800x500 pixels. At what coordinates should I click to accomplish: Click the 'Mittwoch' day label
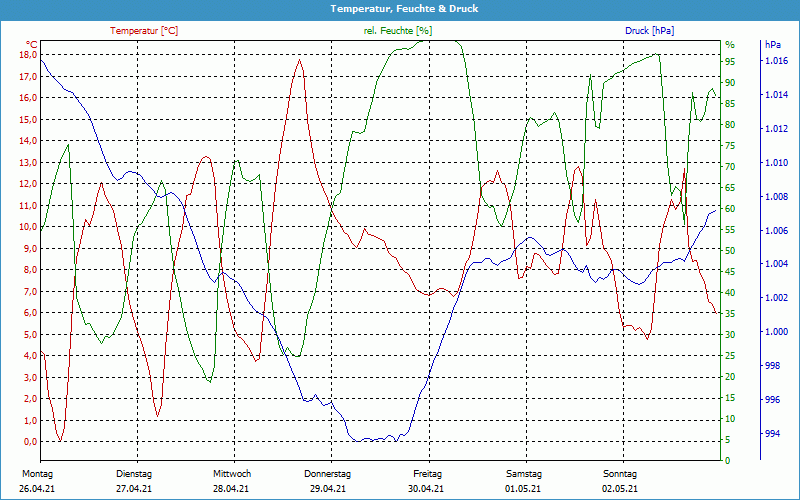coord(232,474)
